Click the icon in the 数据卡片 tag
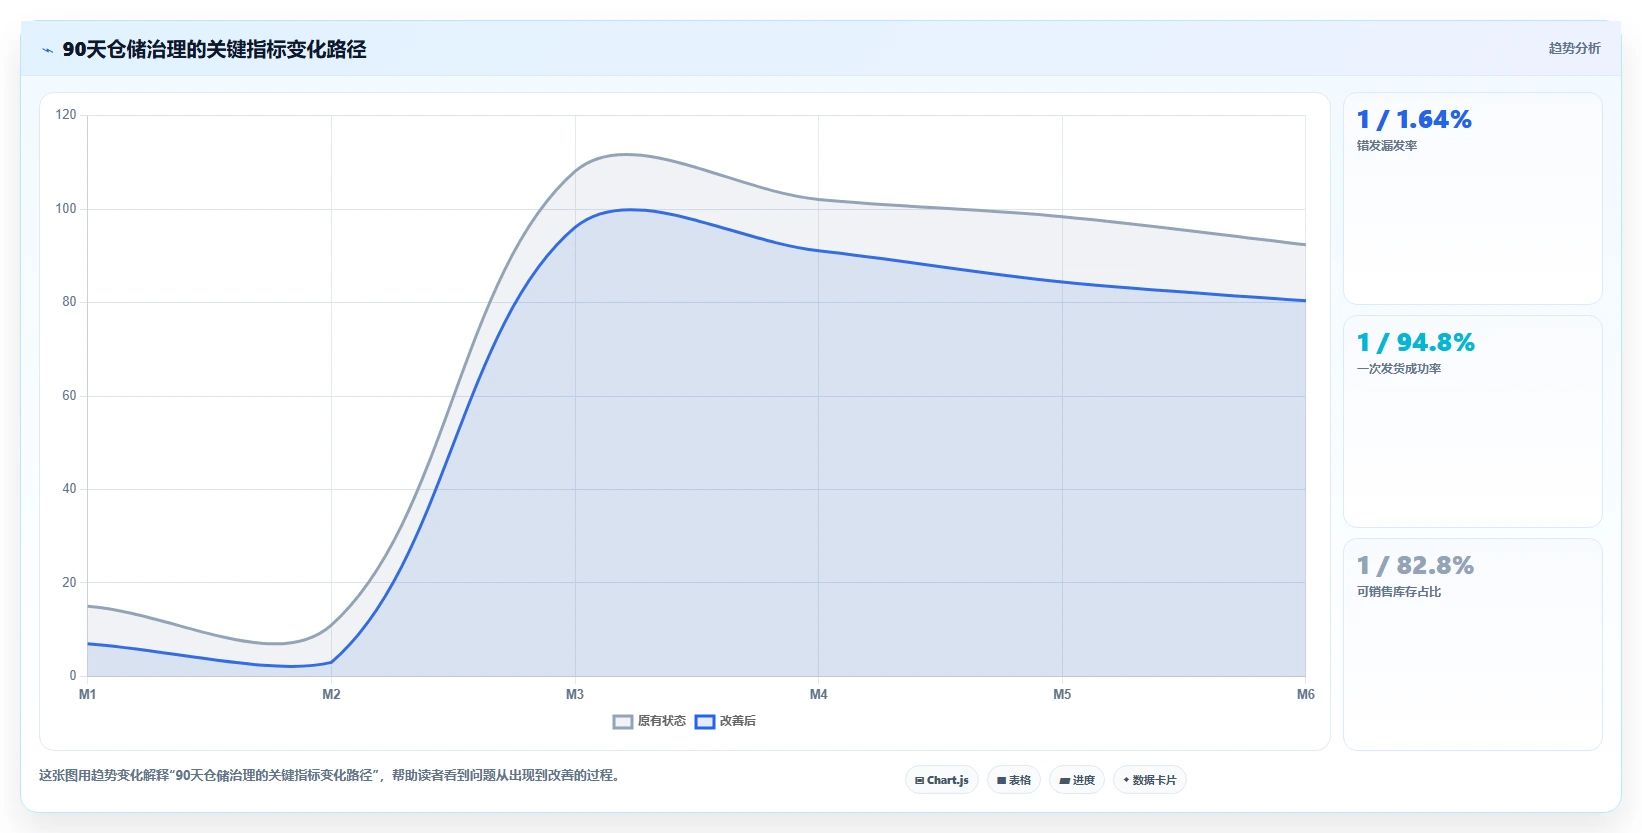This screenshot has width=1642, height=833. [1126, 780]
